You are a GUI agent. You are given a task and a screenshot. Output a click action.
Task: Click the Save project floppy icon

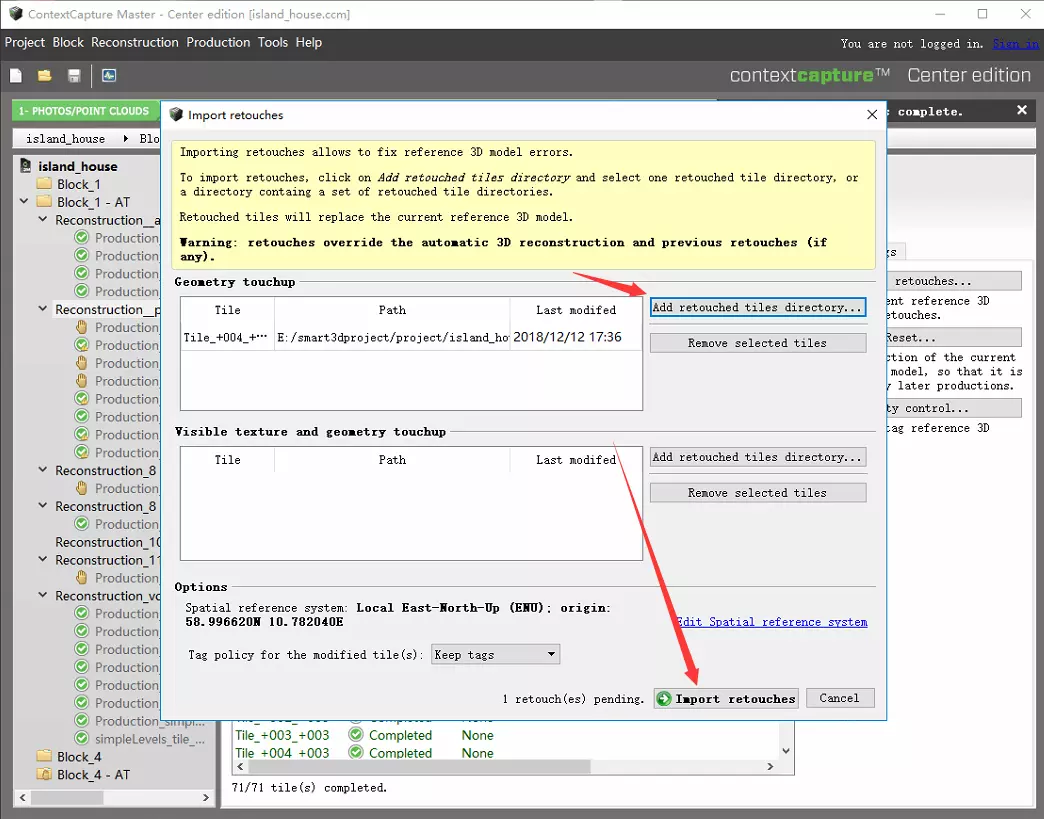coord(74,75)
